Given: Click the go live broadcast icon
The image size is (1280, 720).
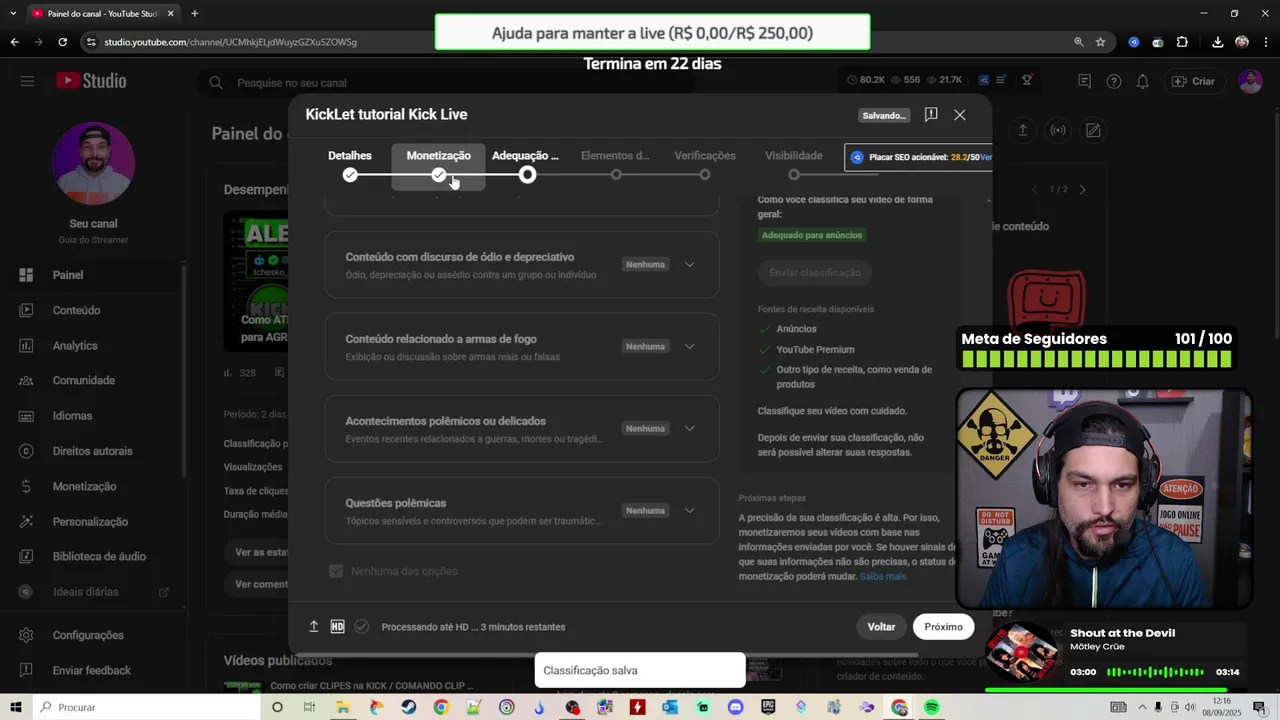Looking at the screenshot, I should pyautogui.click(x=1058, y=130).
